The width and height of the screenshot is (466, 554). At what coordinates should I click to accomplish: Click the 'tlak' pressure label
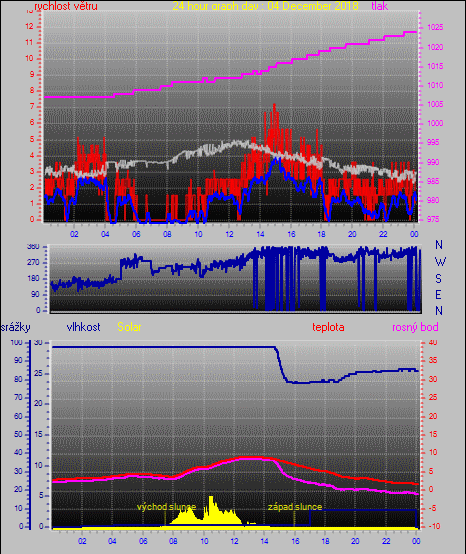(x=379, y=6)
